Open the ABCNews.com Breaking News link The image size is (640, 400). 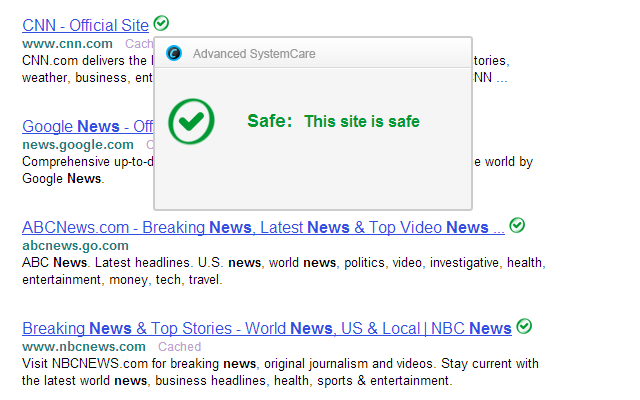[x=263, y=227]
